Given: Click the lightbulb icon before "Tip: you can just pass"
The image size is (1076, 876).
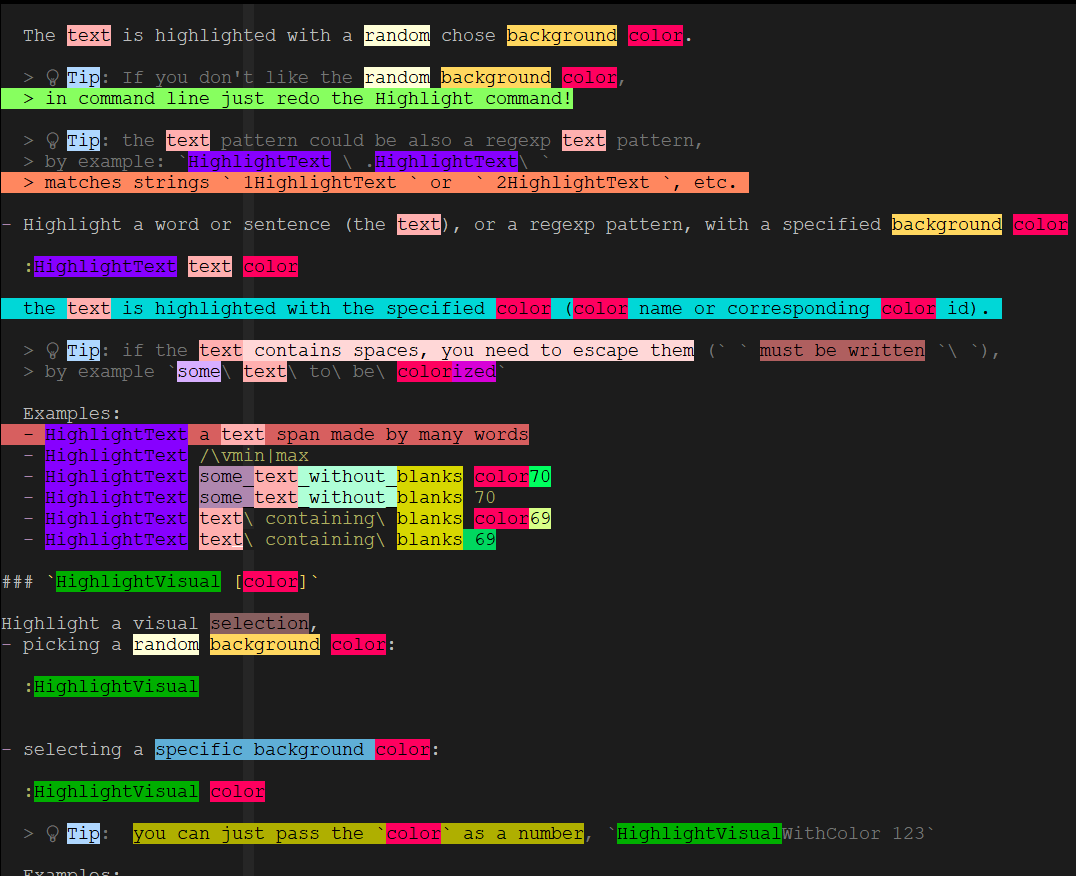Looking at the screenshot, I should click(52, 833).
